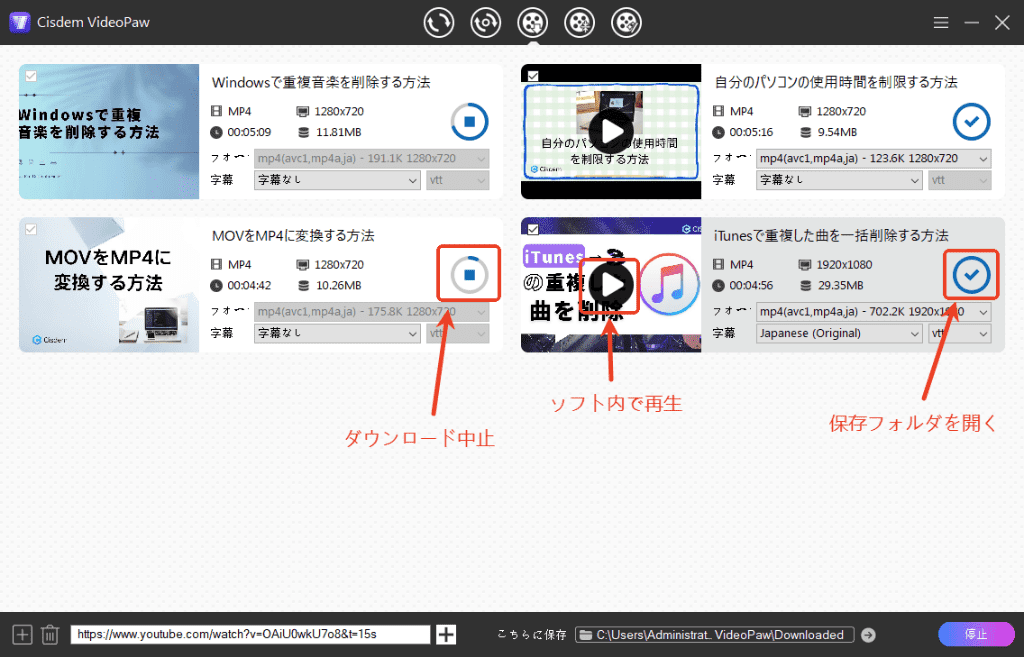Click title 自分のパソコンの使用時間を制限する方法
This screenshot has height=657, width=1024.
(x=836, y=82)
